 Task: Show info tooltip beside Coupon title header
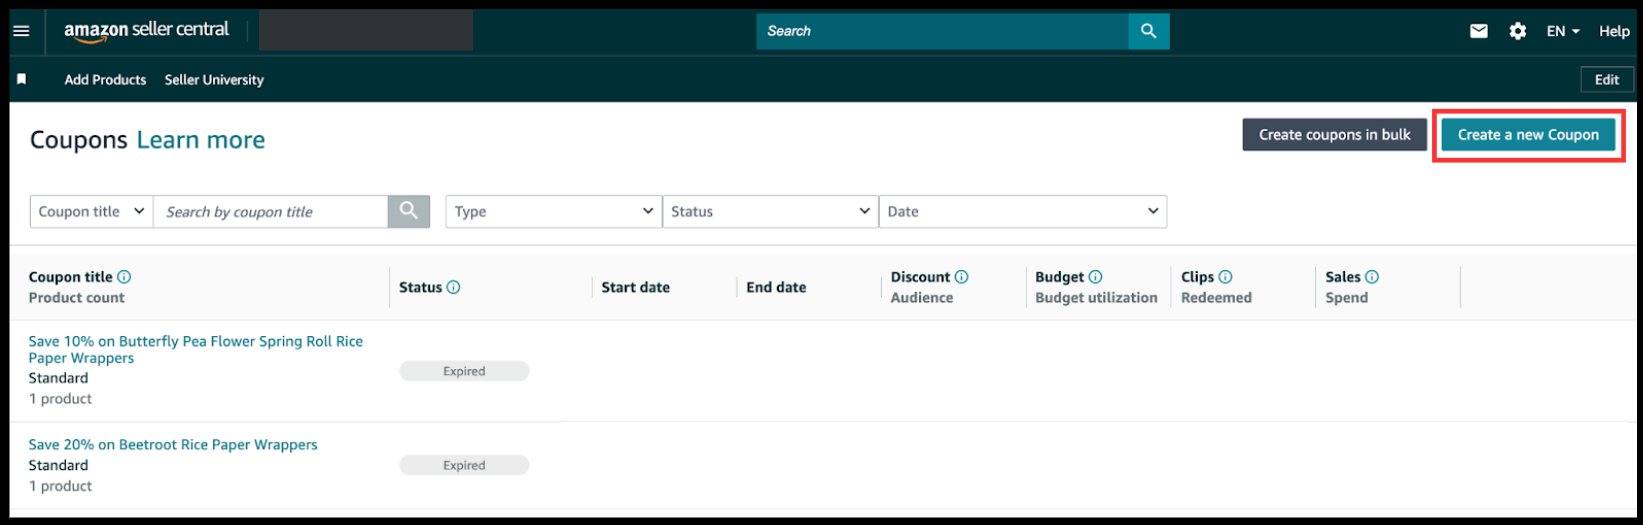(124, 277)
